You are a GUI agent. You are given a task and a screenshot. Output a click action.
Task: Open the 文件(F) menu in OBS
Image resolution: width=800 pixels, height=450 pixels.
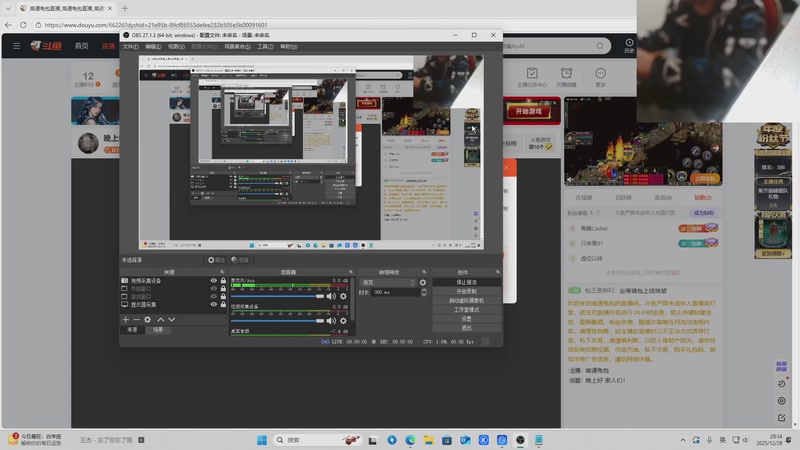click(131, 46)
